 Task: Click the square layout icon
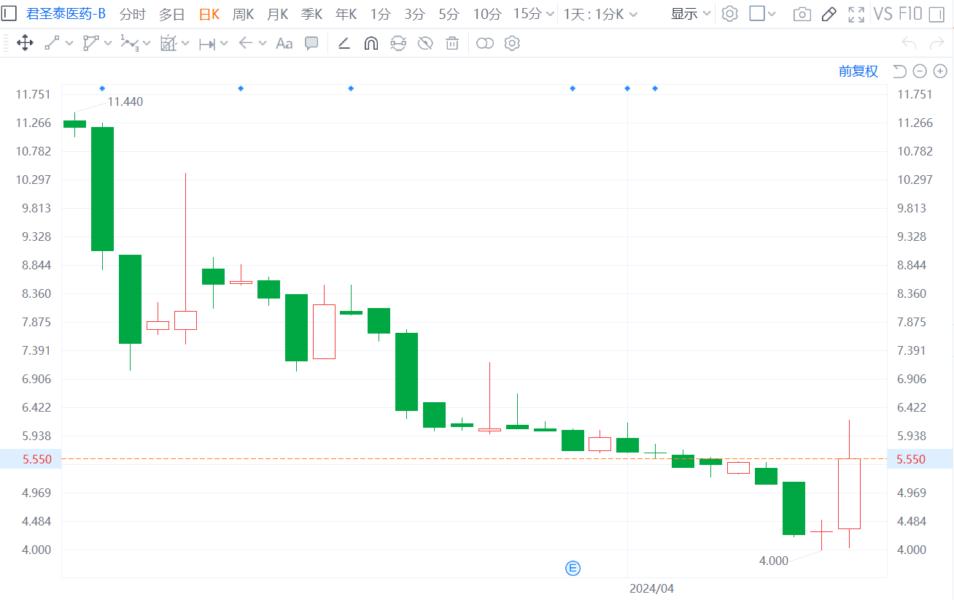click(x=757, y=13)
